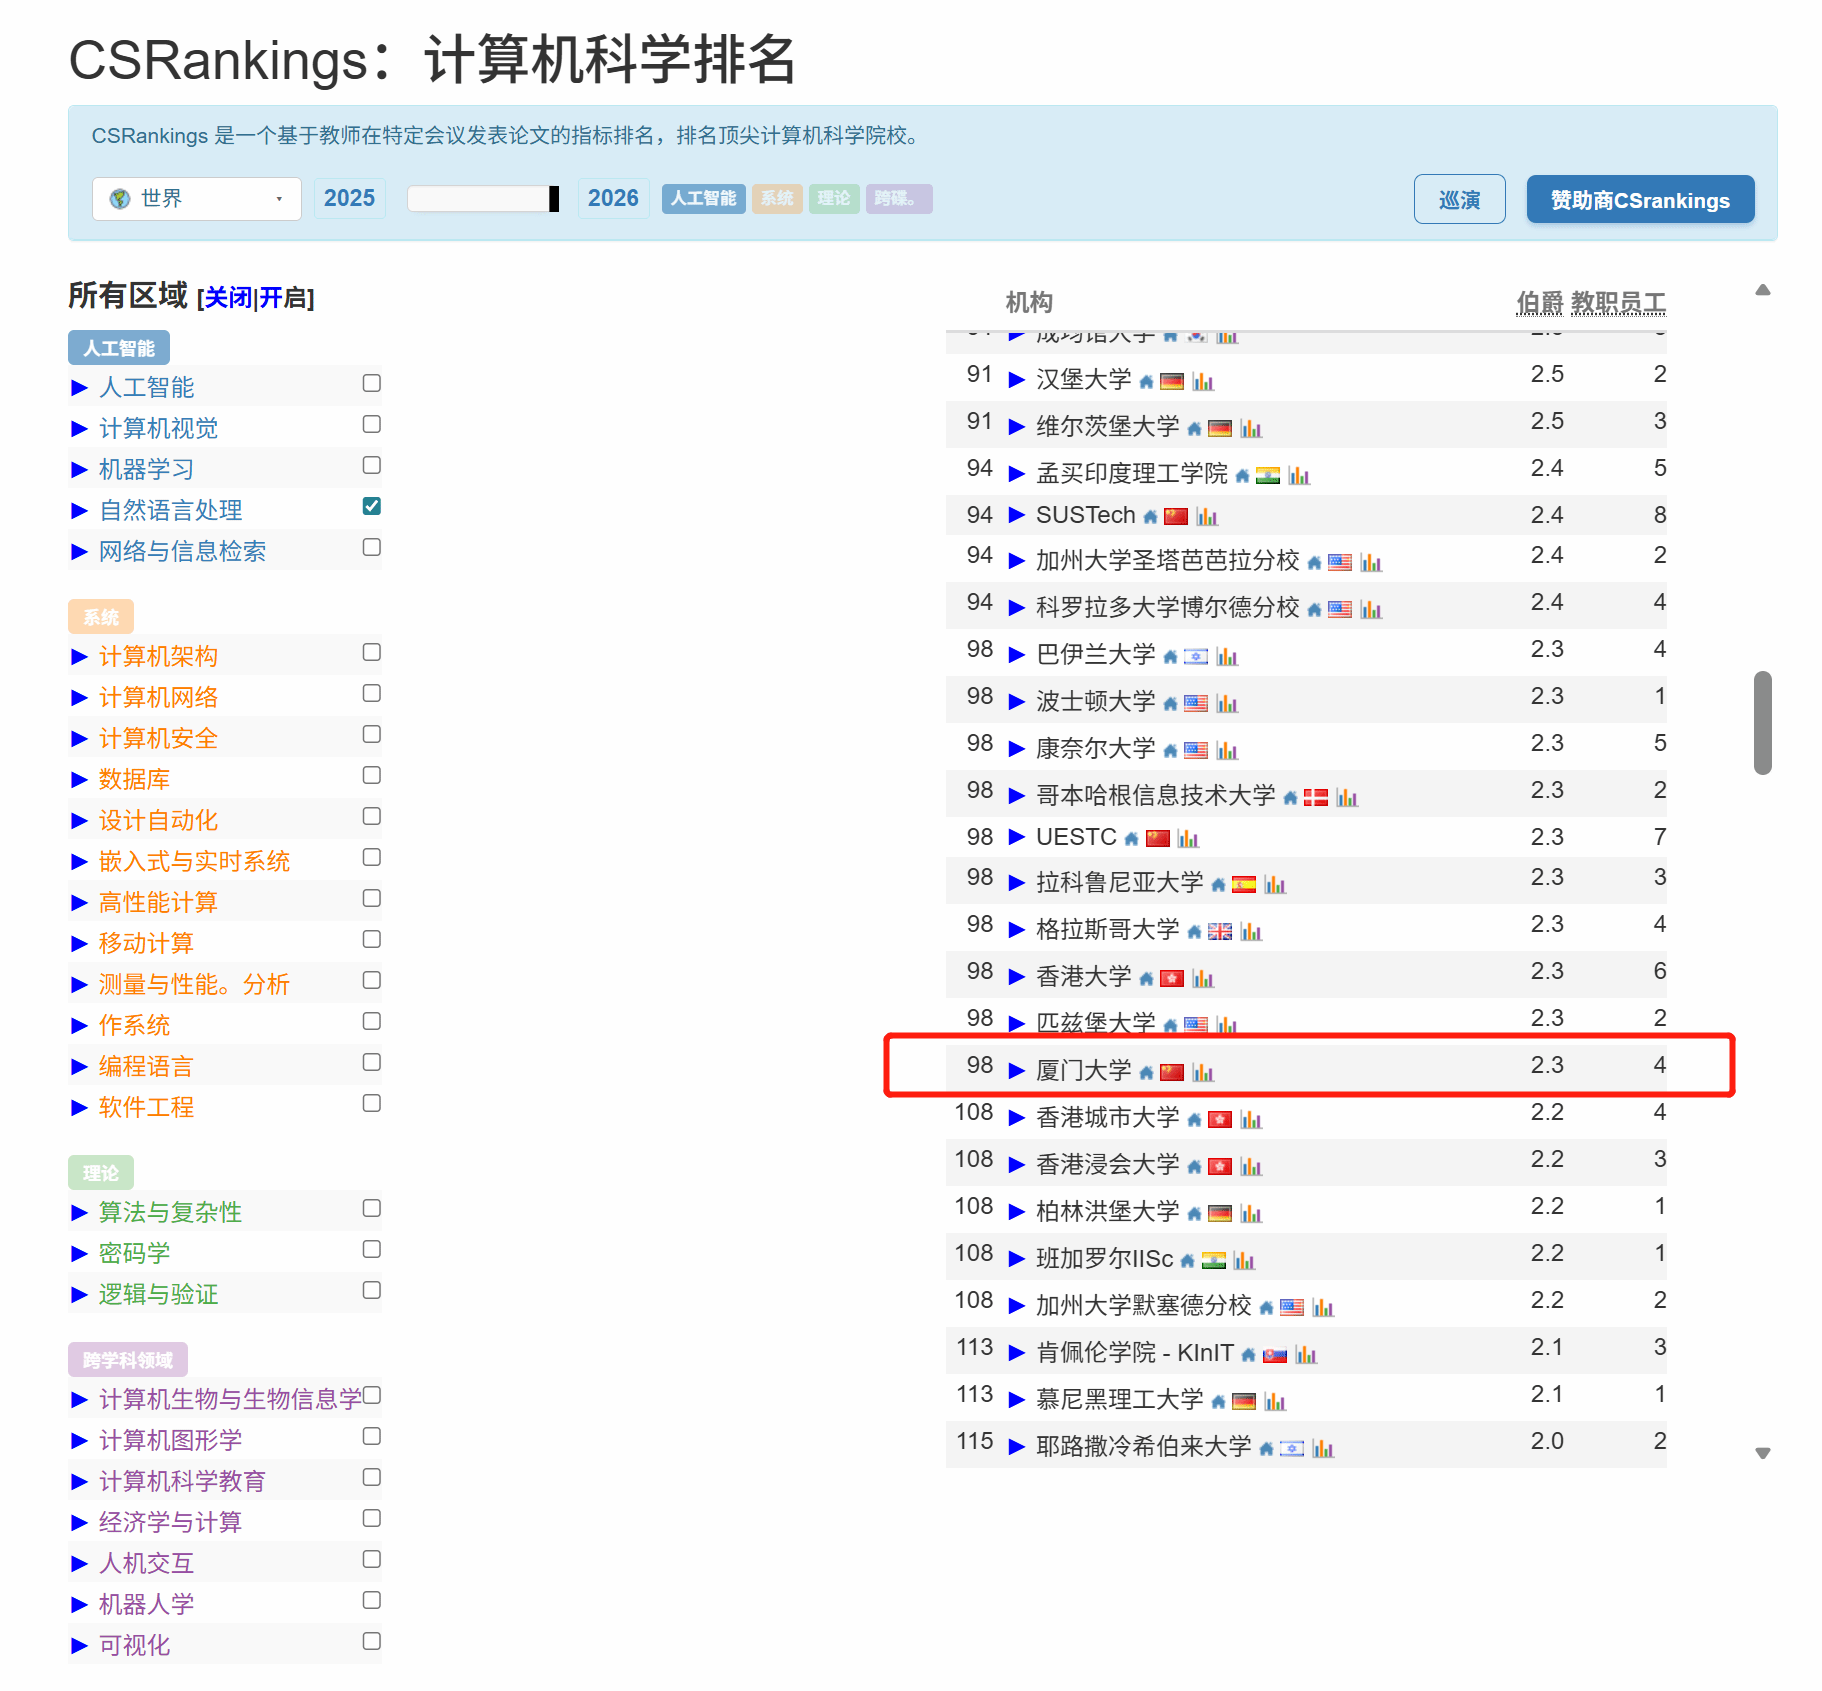
Task: Open bar chart icon for 厦门大学
Action: 1203,1073
